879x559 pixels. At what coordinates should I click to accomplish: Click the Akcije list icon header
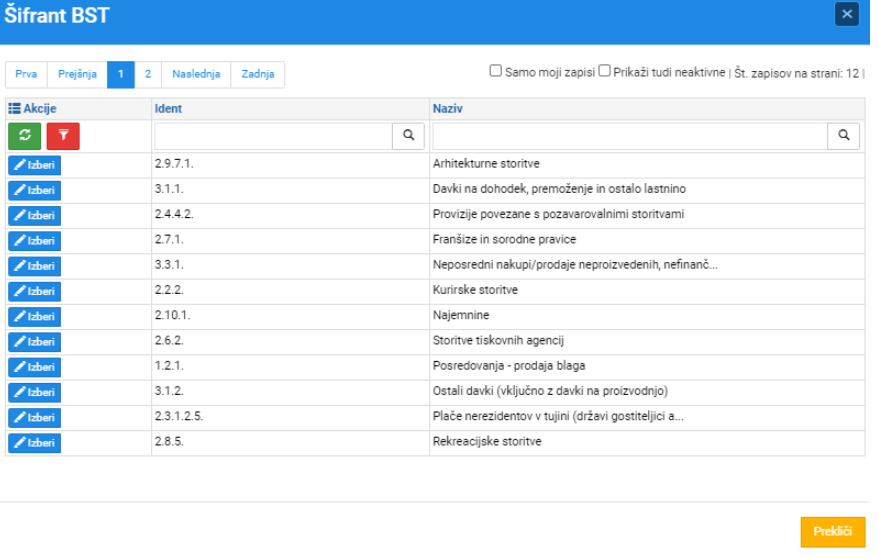tap(14, 108)
